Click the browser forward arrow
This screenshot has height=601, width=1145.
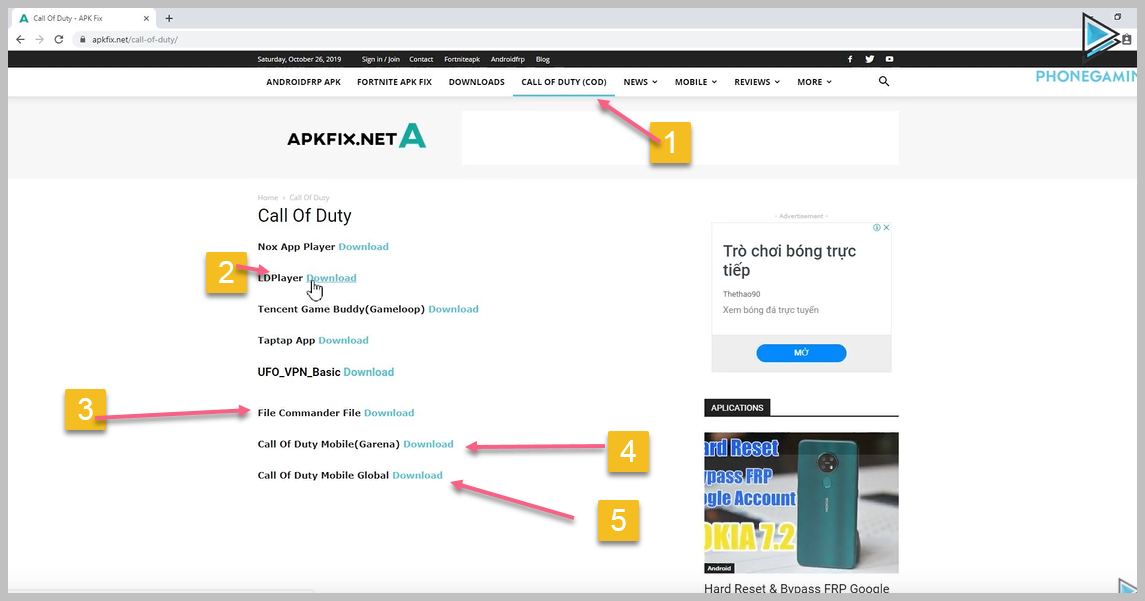(39, 39)
